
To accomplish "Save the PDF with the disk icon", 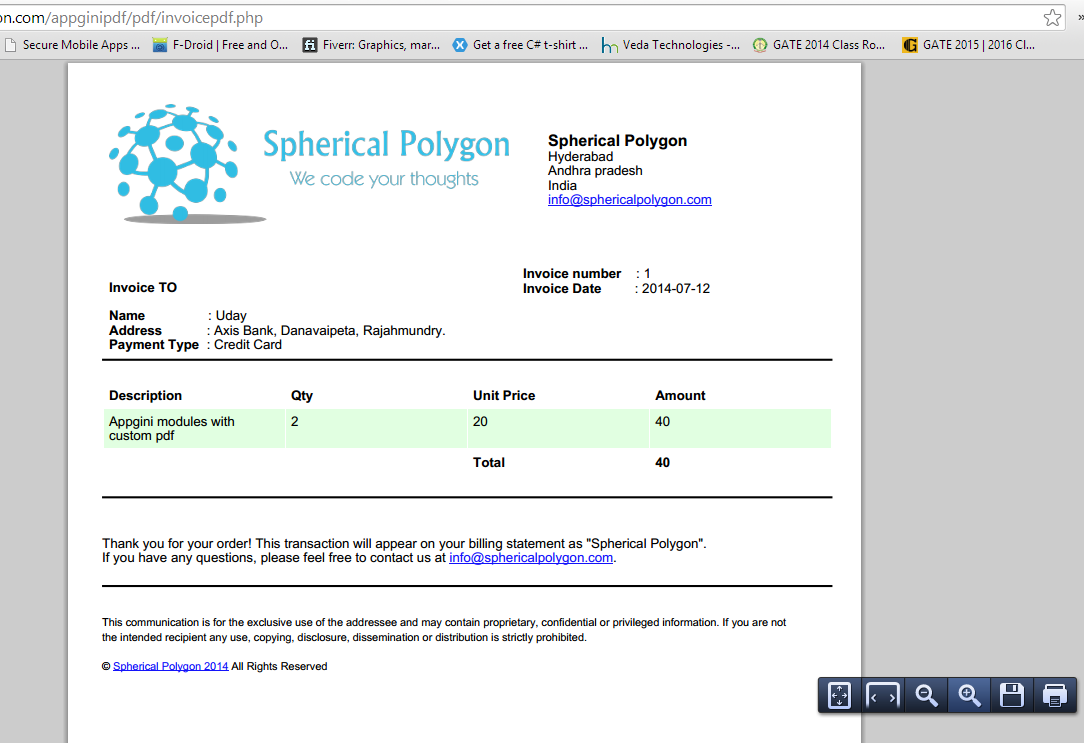I will point(1012,695).
